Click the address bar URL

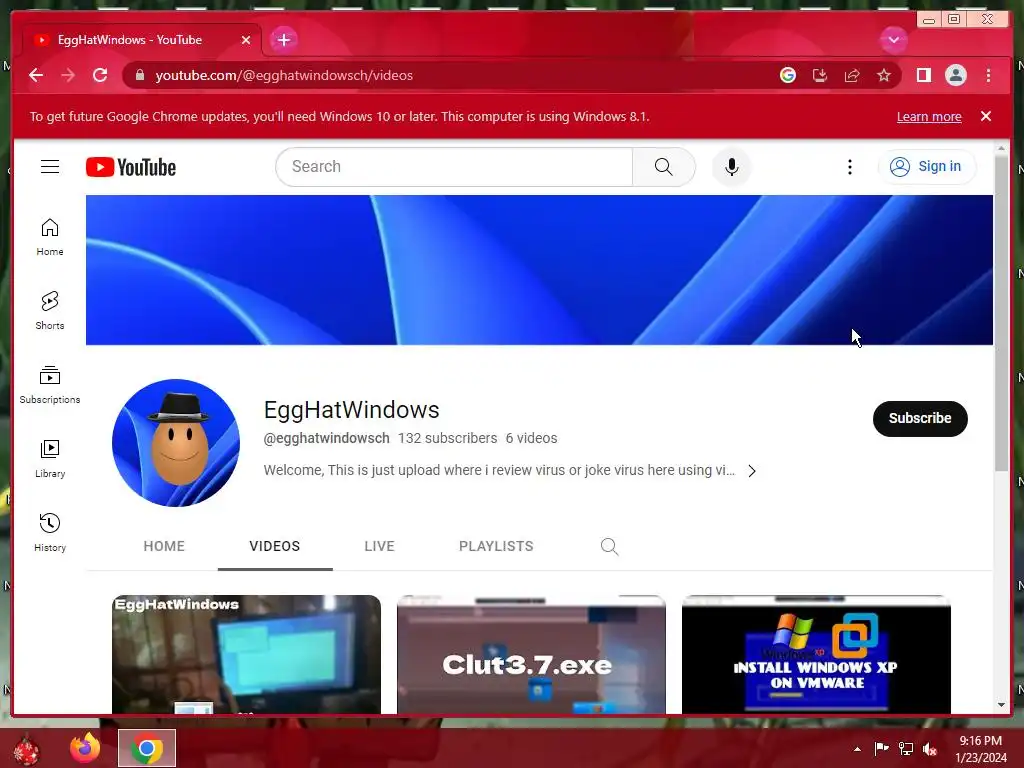pos(284,75)
